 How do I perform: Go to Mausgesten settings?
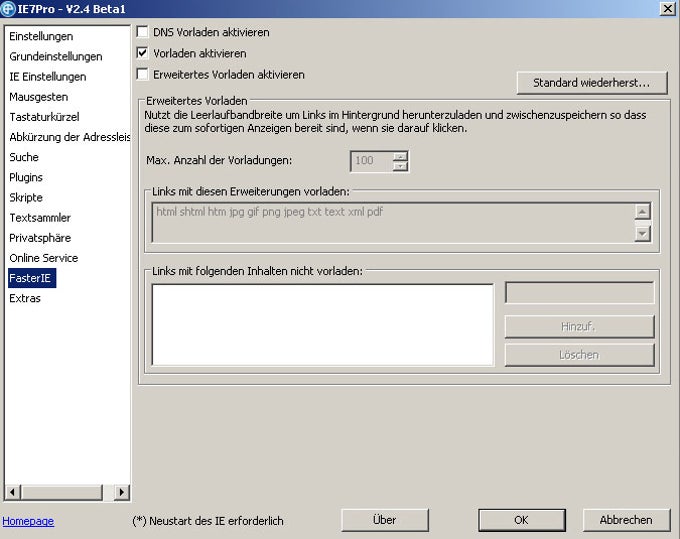click(39, 97)
